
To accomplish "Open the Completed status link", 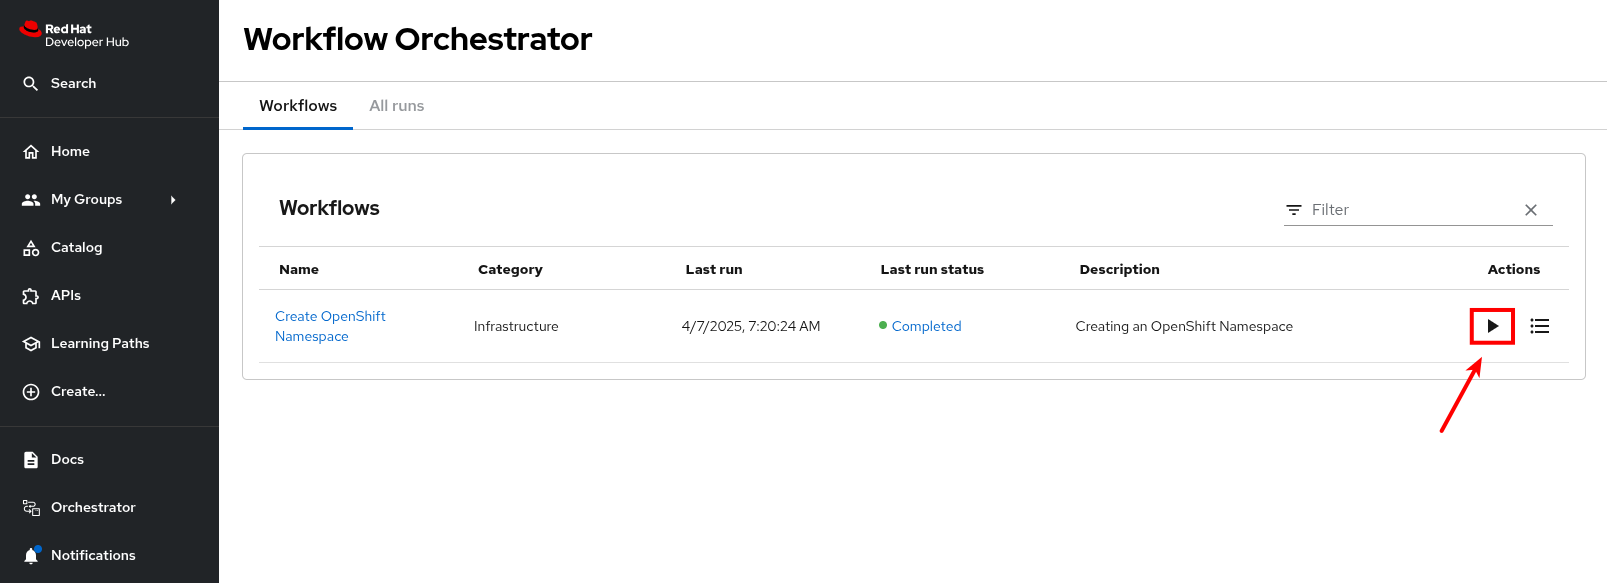I will (x=926, y=326).
